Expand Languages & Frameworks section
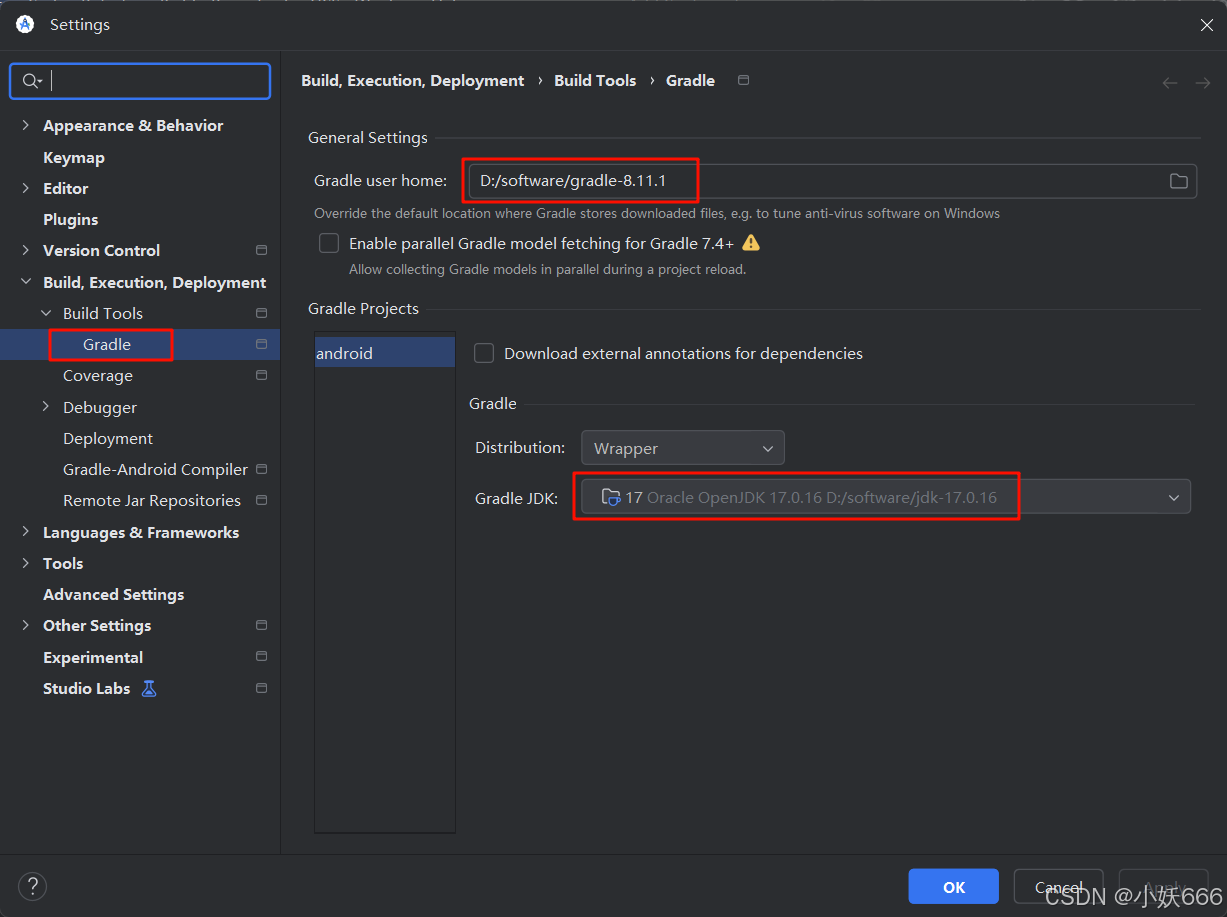The width and height of the screenshot is (1227, 917). 25,532
